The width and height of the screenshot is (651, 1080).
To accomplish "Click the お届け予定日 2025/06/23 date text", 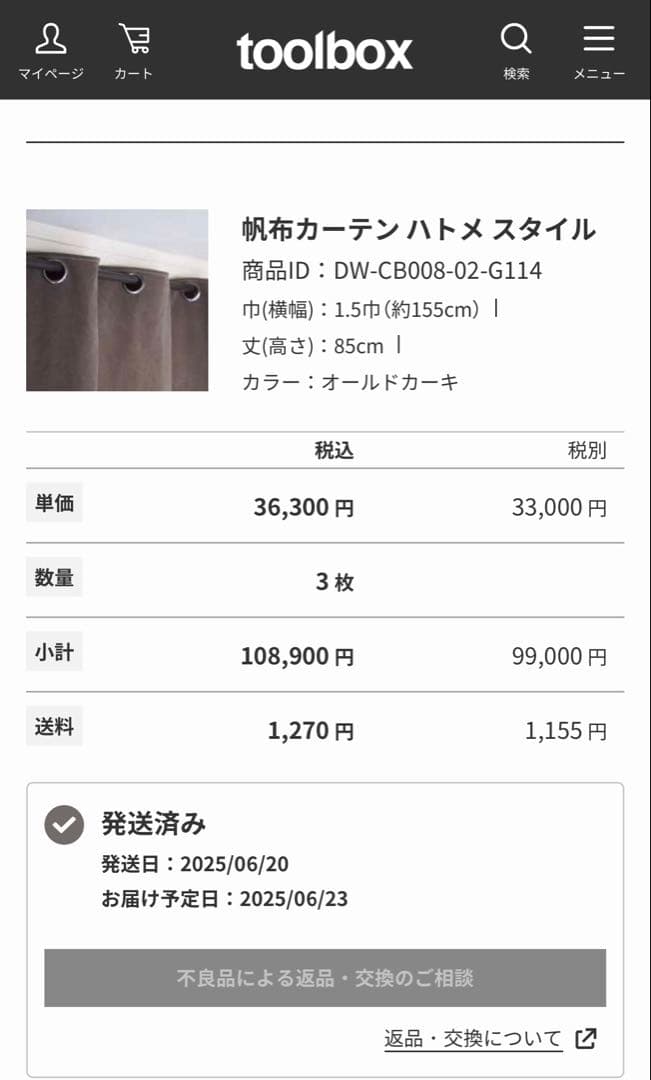I will (221, 899).
